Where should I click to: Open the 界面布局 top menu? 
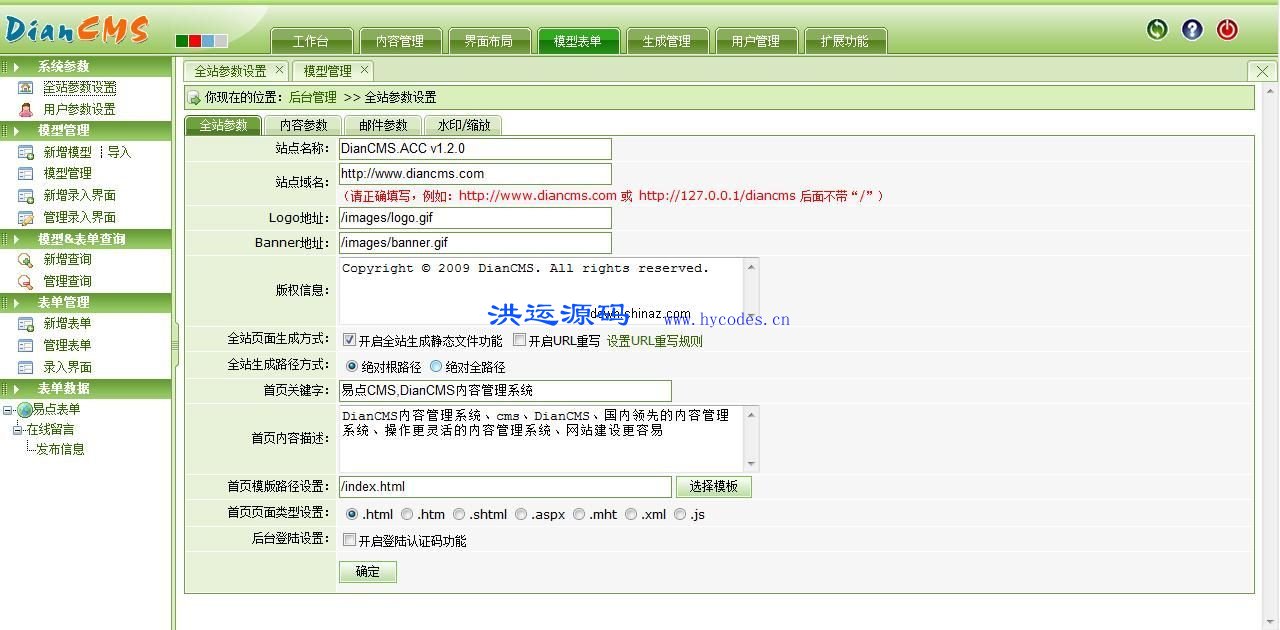489,41
